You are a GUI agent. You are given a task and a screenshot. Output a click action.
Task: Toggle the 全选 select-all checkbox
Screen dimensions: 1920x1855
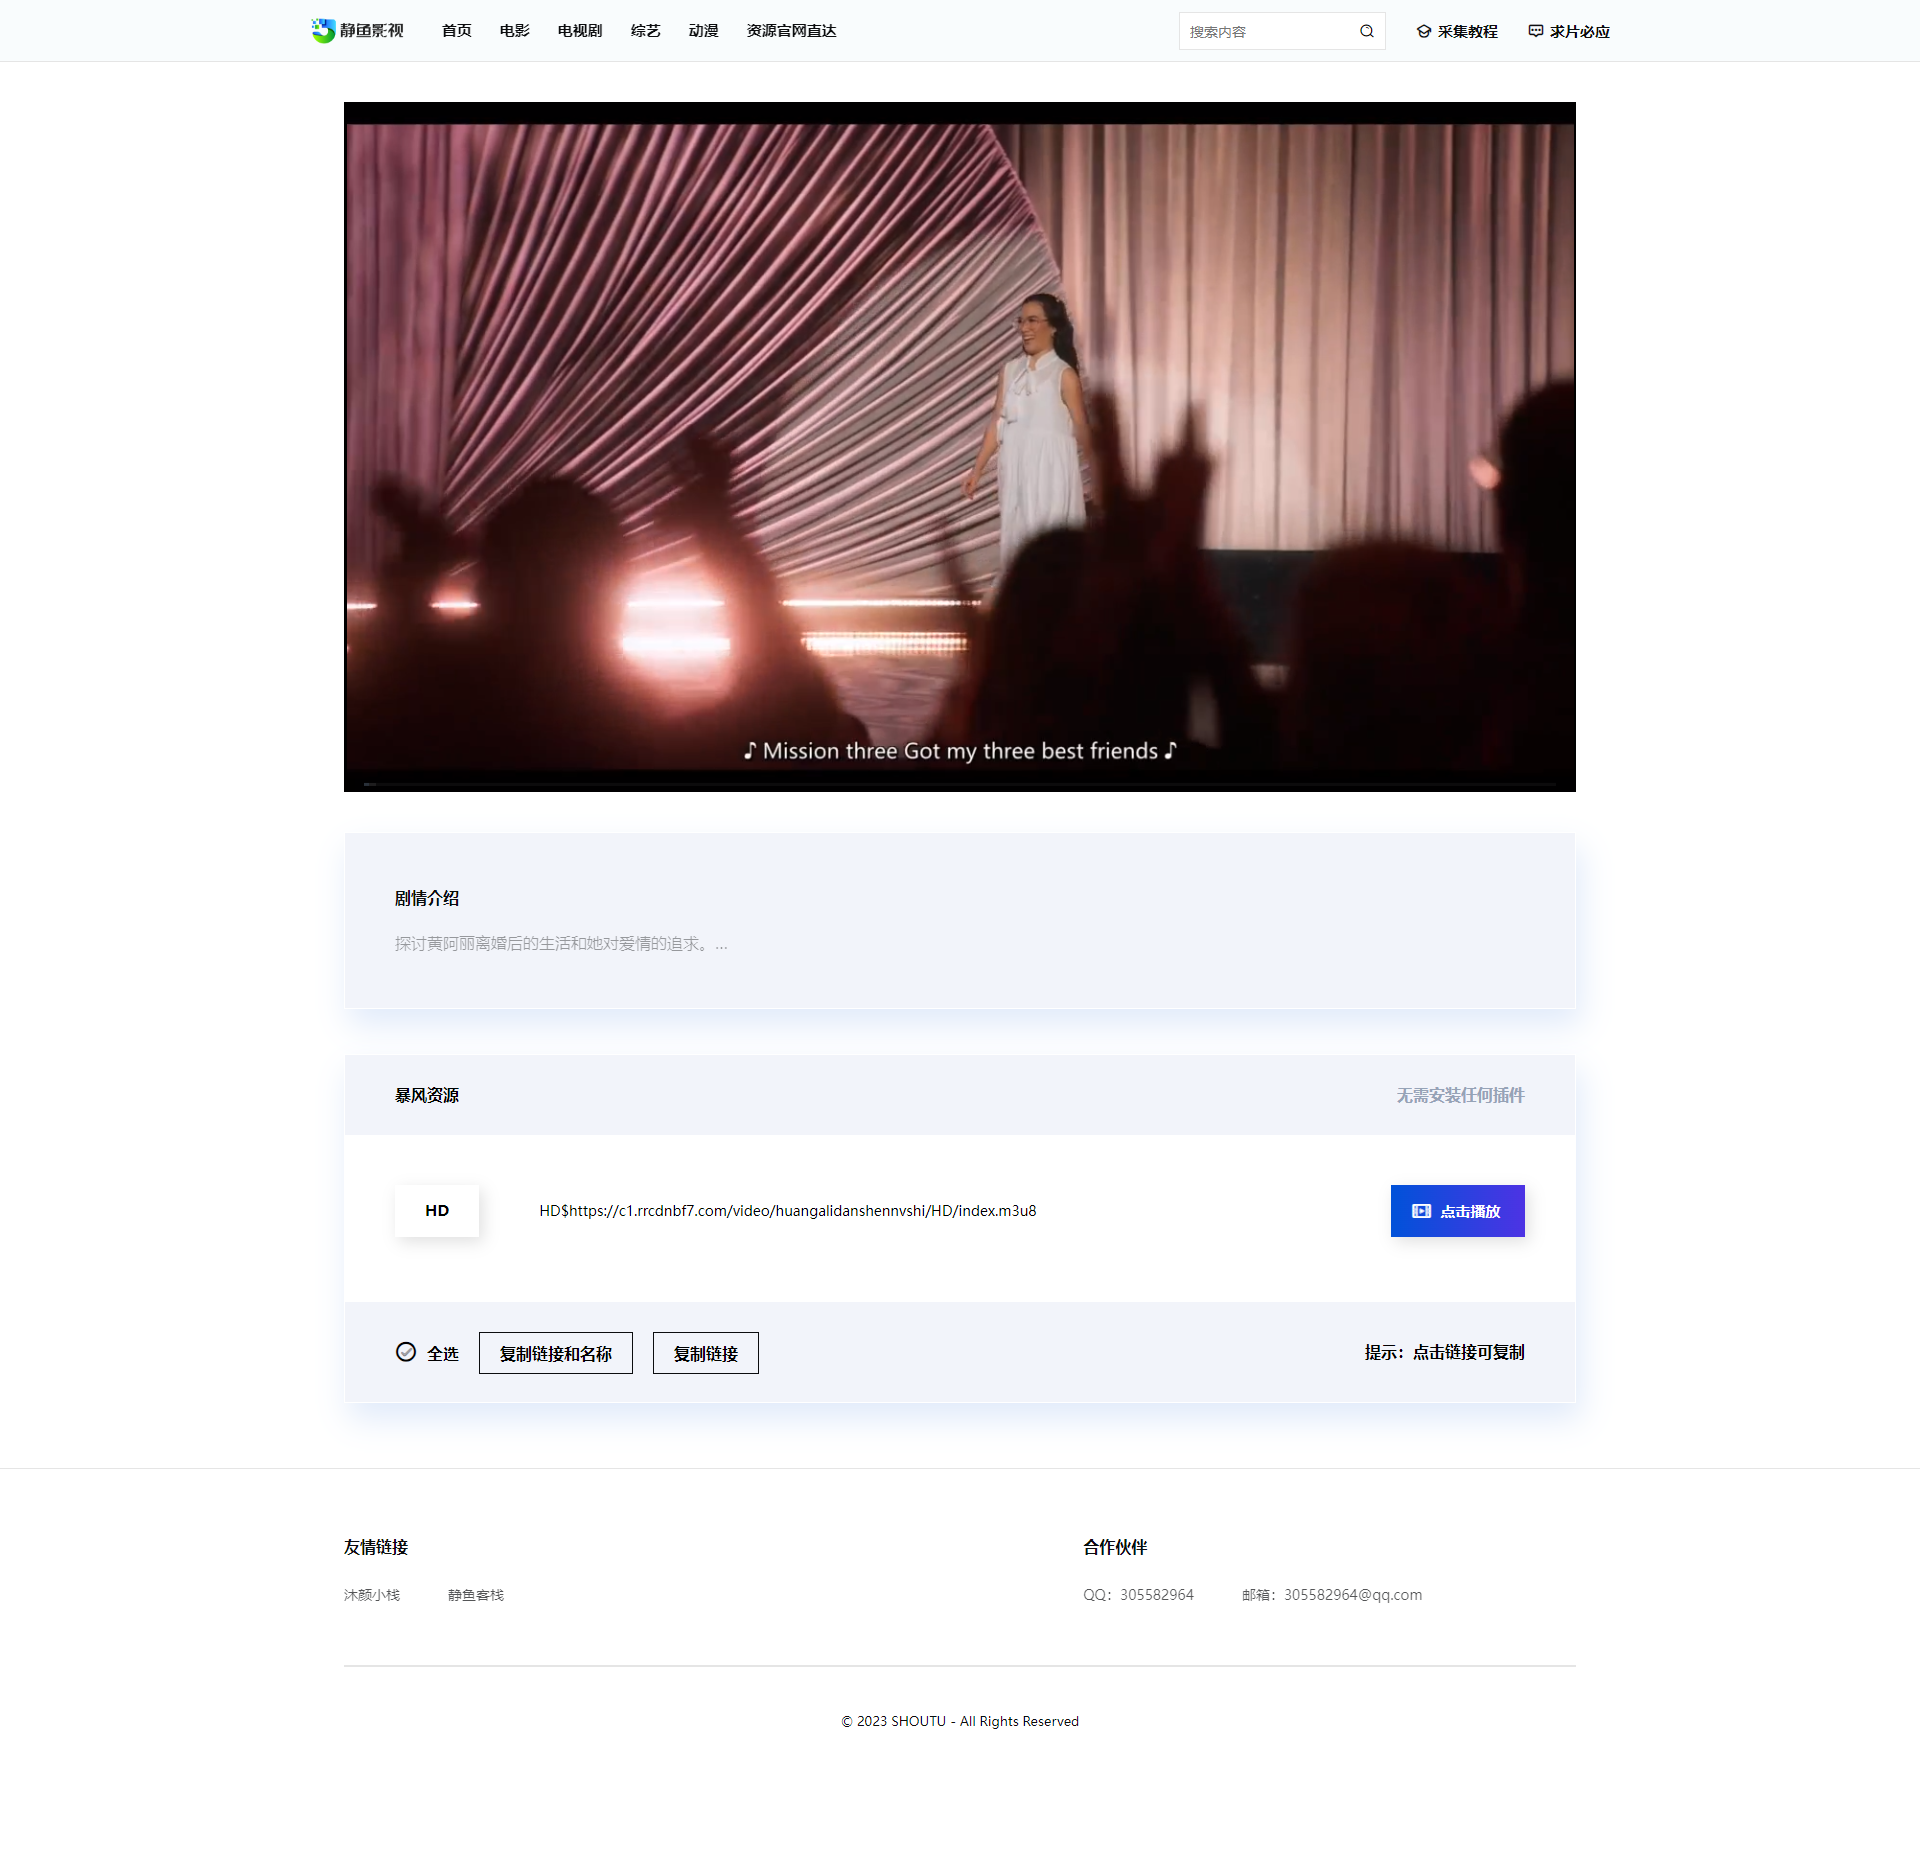[406, 1352]
